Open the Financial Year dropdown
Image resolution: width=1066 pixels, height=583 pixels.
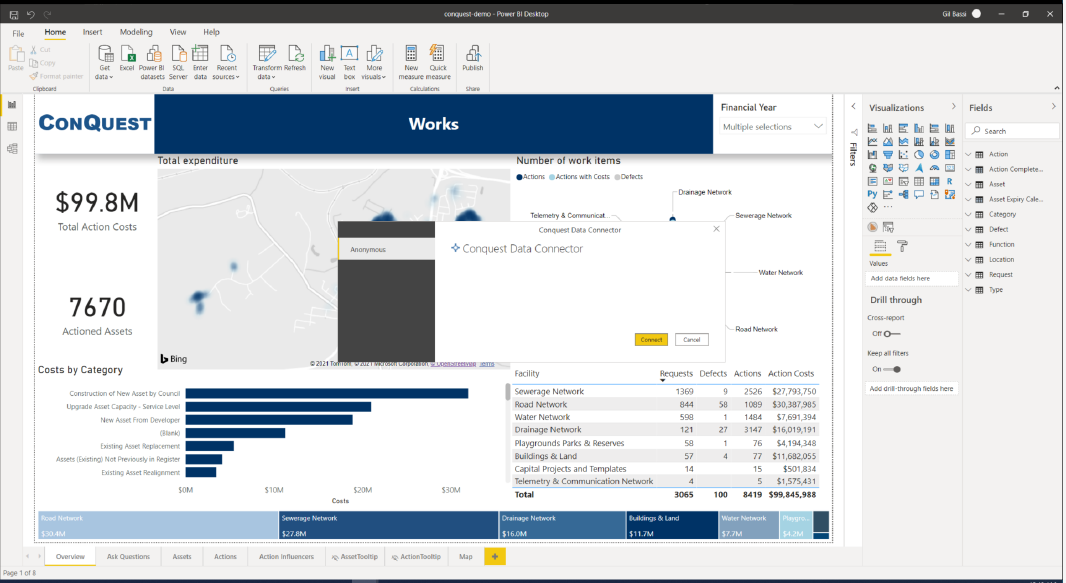click(773, 126)
